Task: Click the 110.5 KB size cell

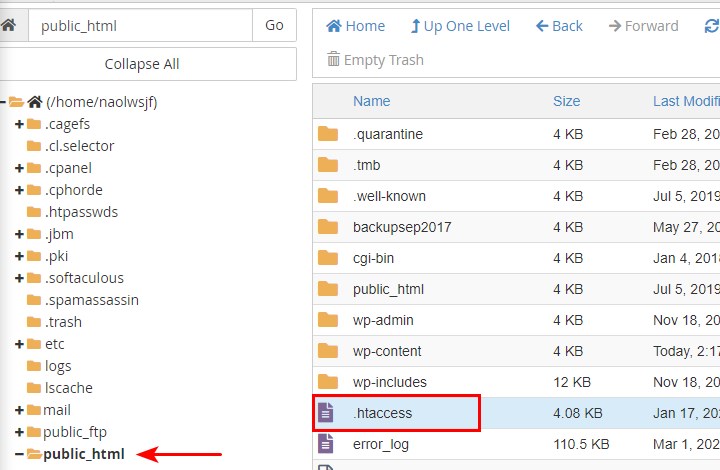Action: [x=581, y=444]
